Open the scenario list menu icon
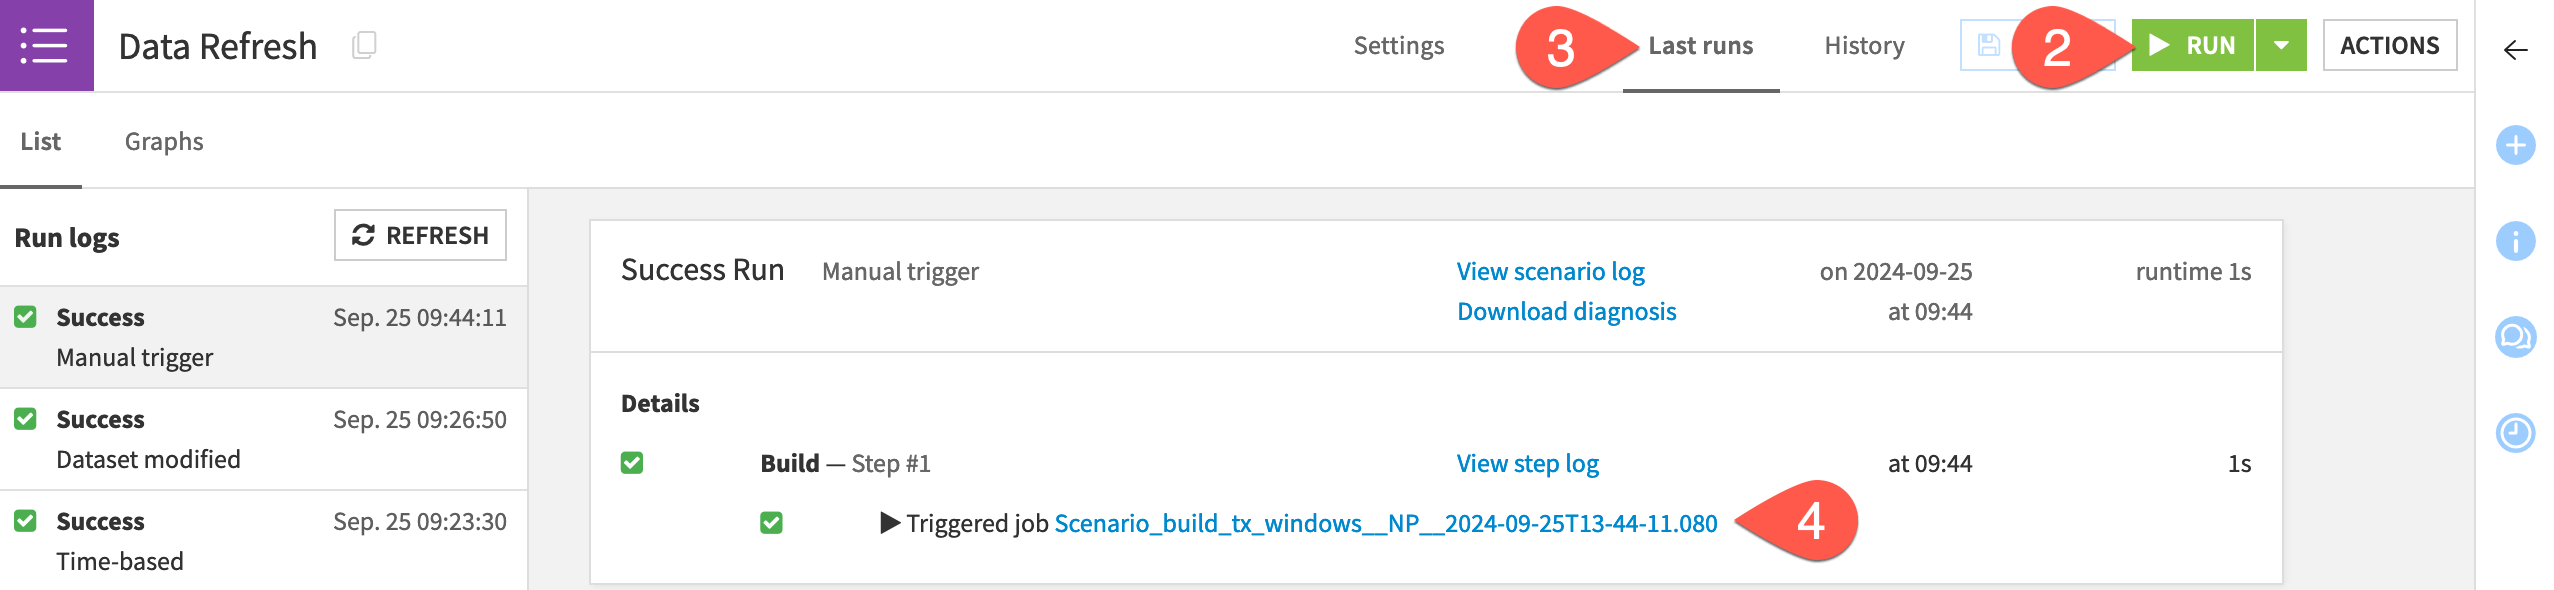The width and height of the screenshot is (2554, 590). pos(45,46)
